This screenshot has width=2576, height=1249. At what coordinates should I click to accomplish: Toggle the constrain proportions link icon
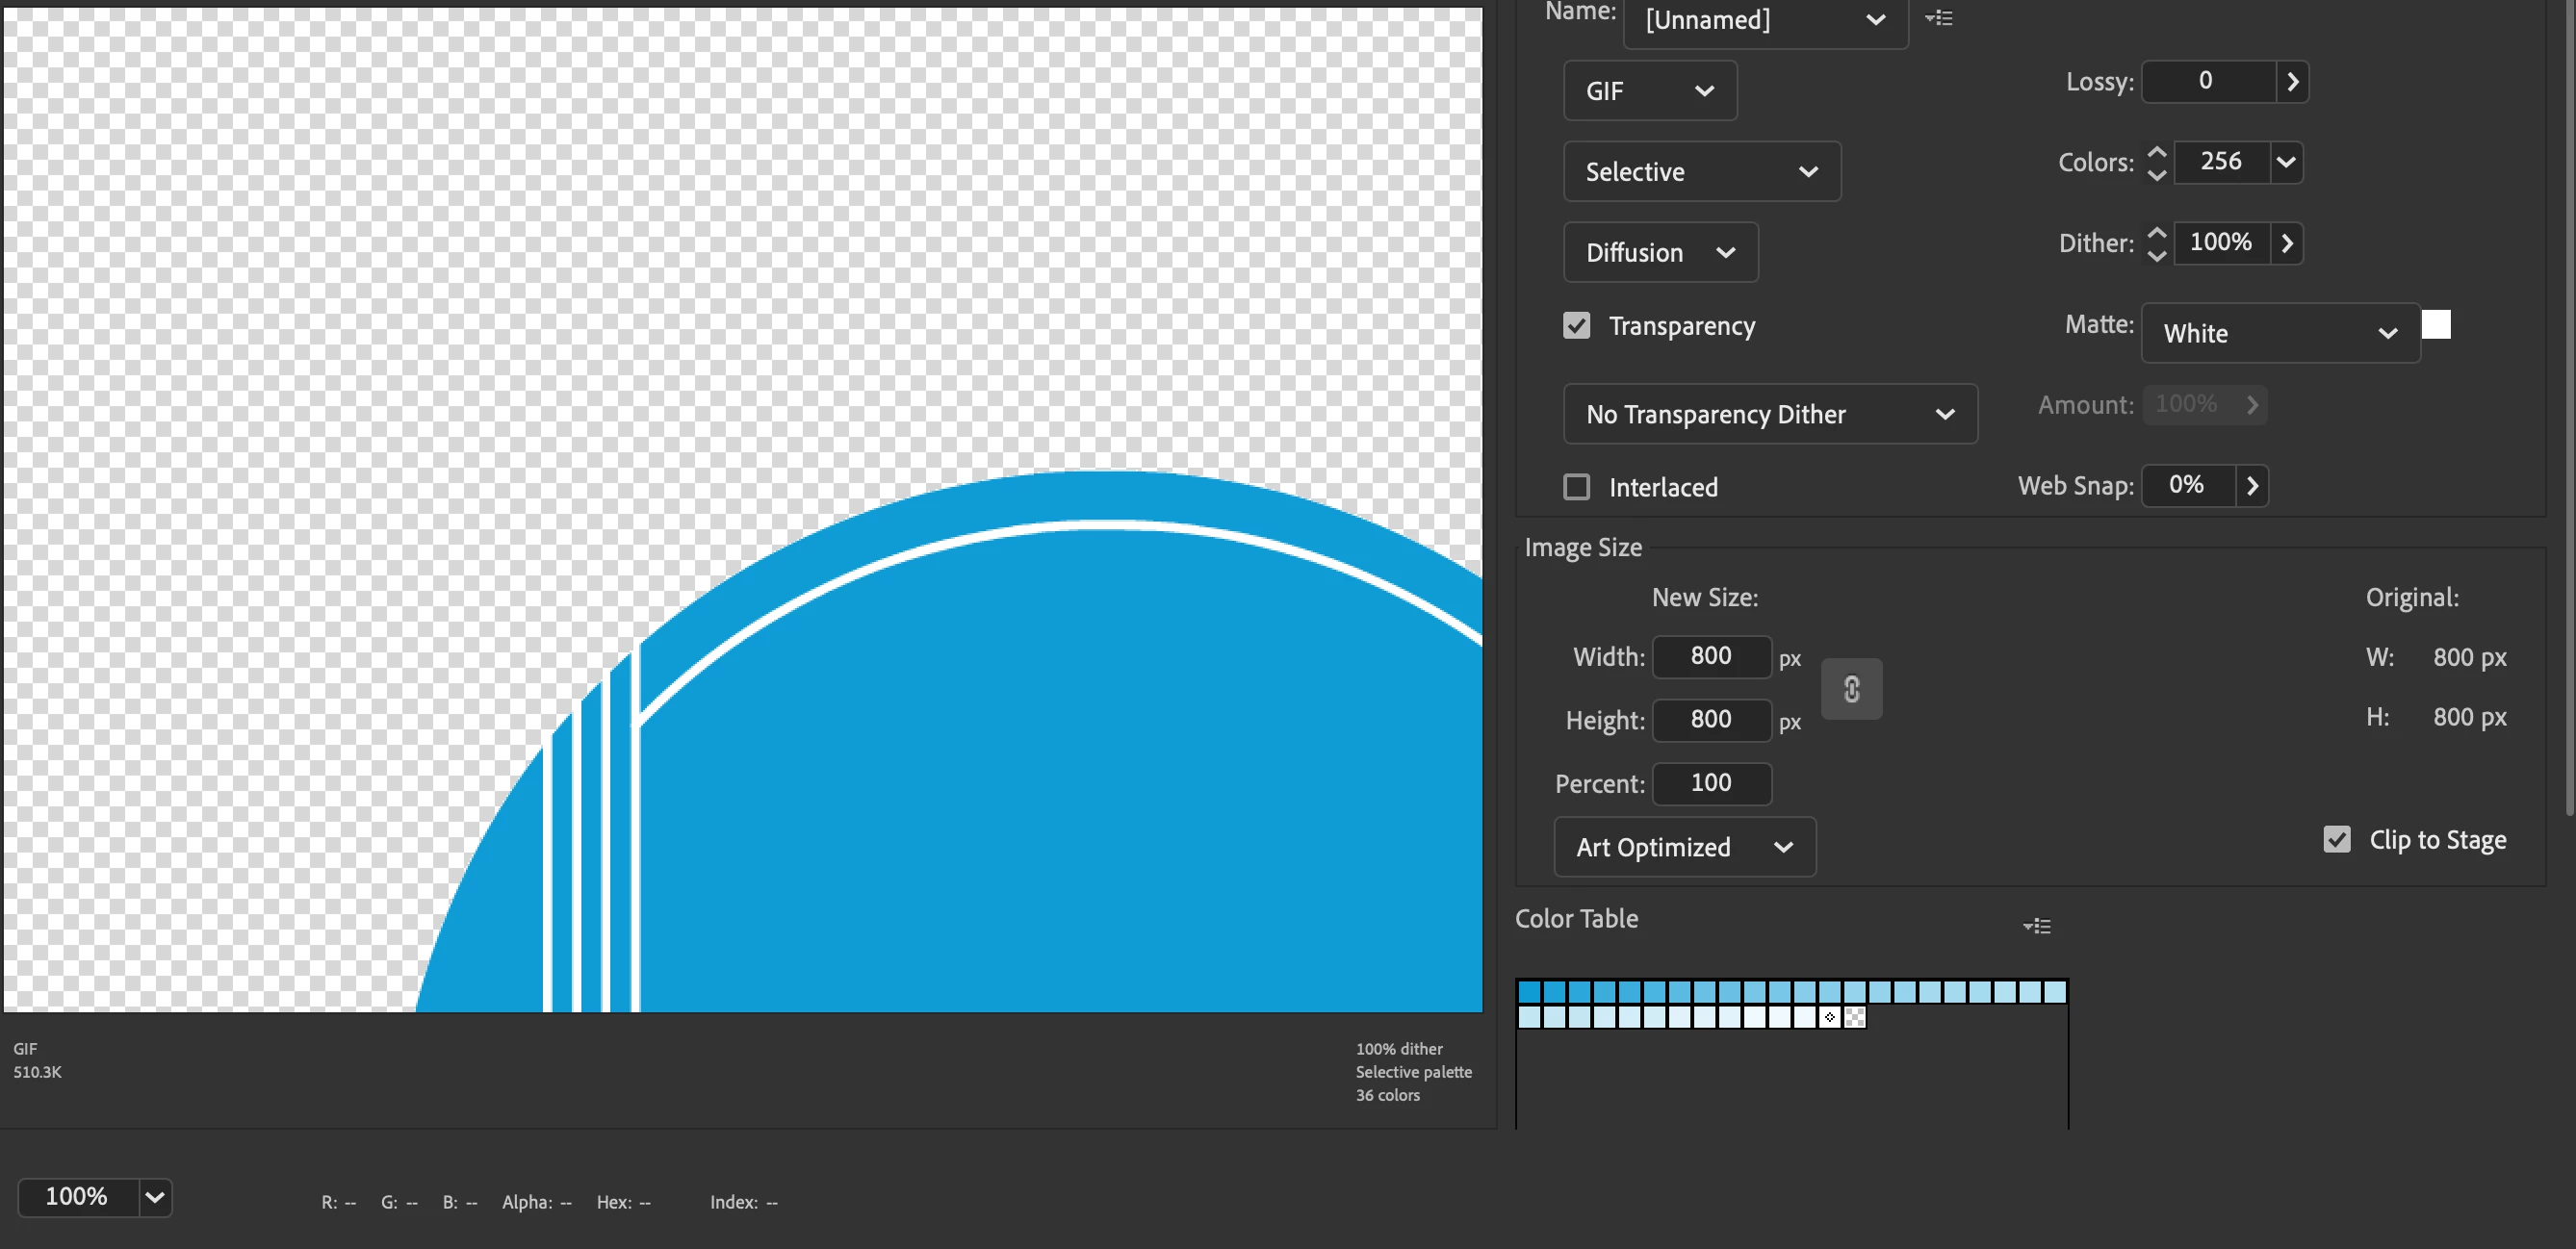(x=1851, y=688)
